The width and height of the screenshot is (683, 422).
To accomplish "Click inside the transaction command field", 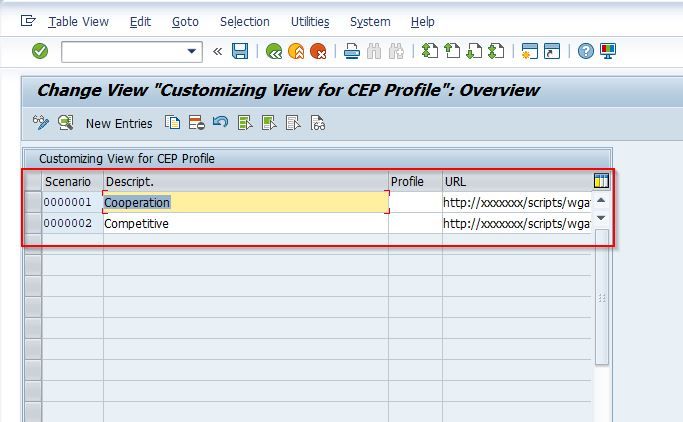I will 124,52.
